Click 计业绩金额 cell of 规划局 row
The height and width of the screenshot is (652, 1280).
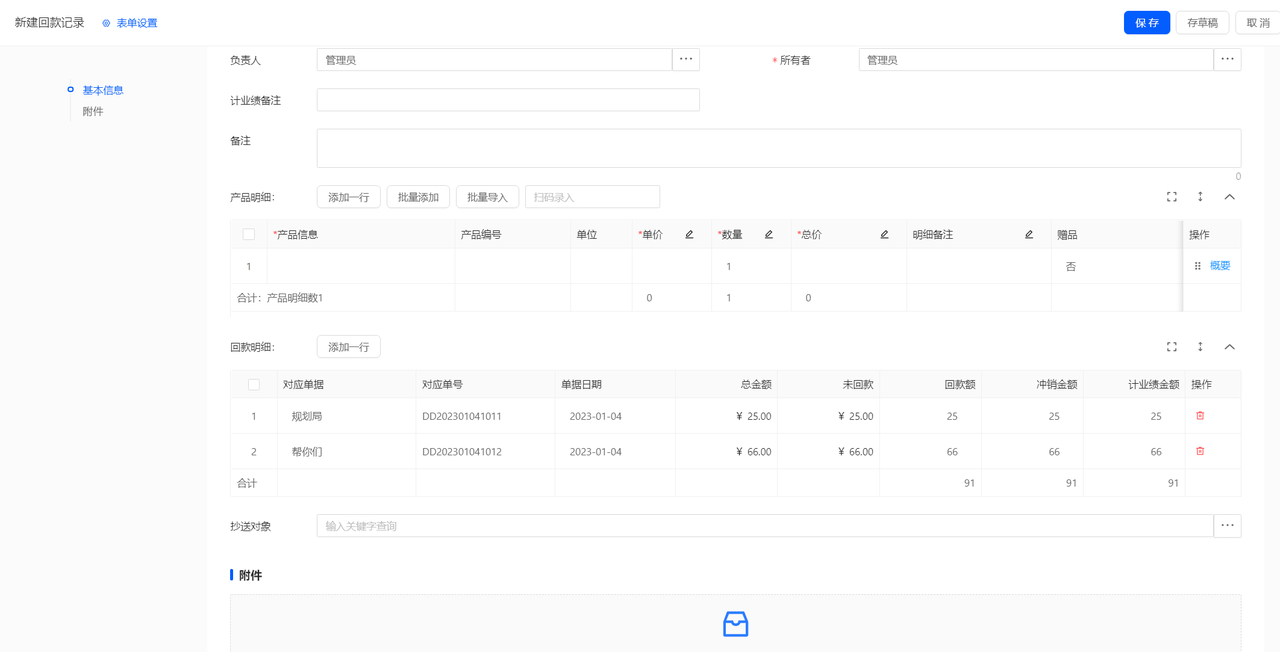click(1134, 416)
